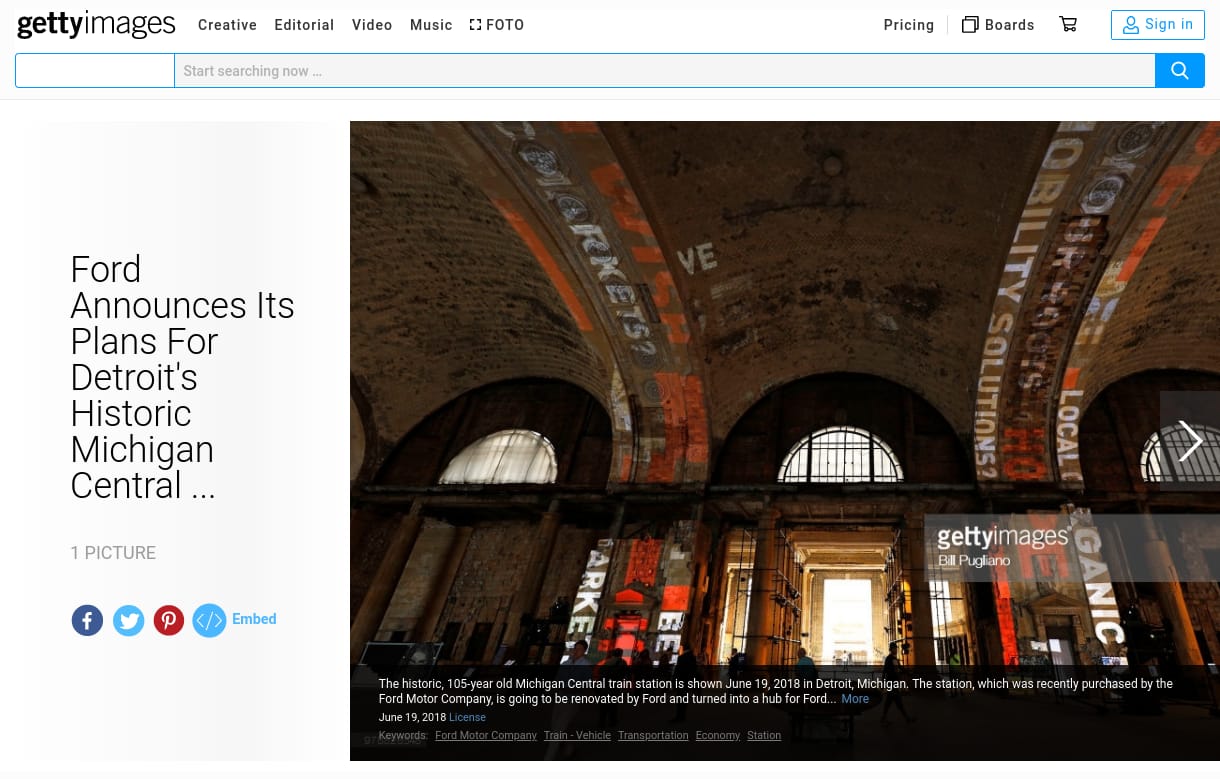Click the Sign in button

(x=1158, y=25)
